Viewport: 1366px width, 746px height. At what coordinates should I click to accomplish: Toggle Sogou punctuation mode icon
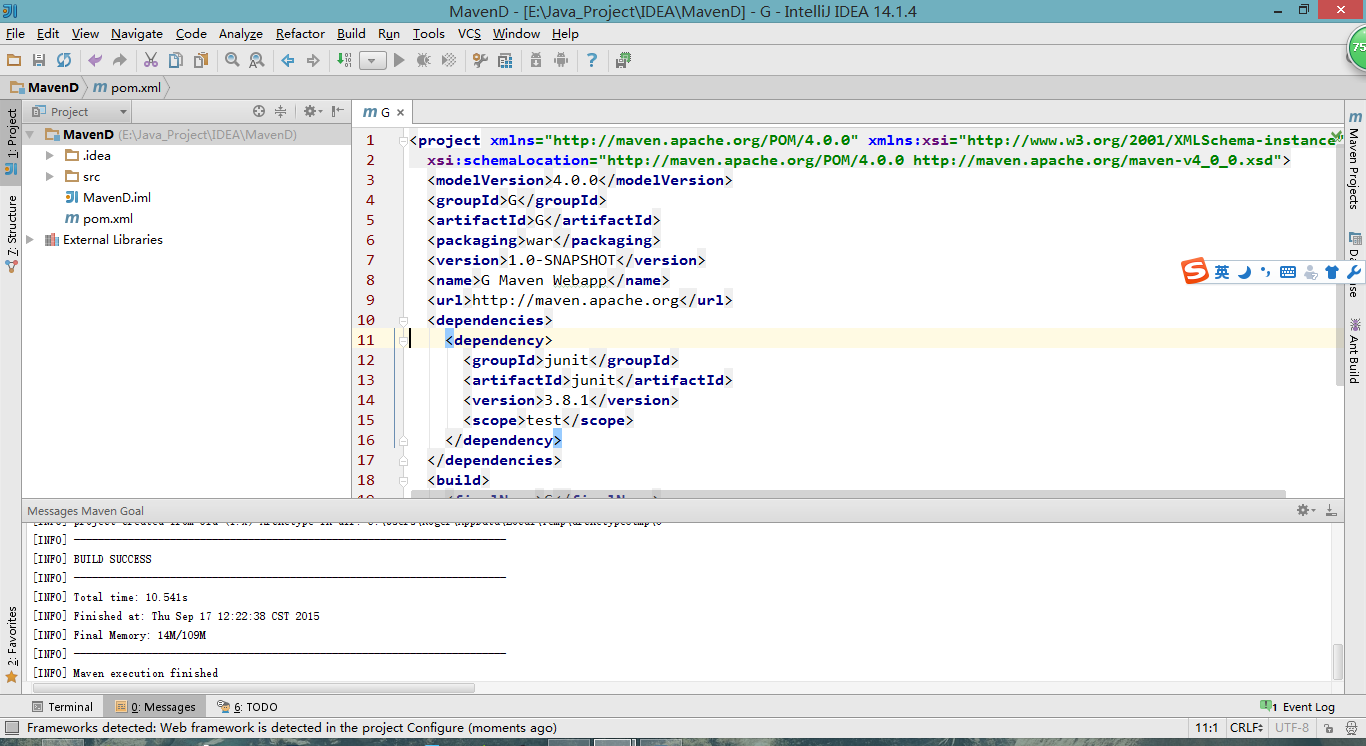(x=1265, y=271)
